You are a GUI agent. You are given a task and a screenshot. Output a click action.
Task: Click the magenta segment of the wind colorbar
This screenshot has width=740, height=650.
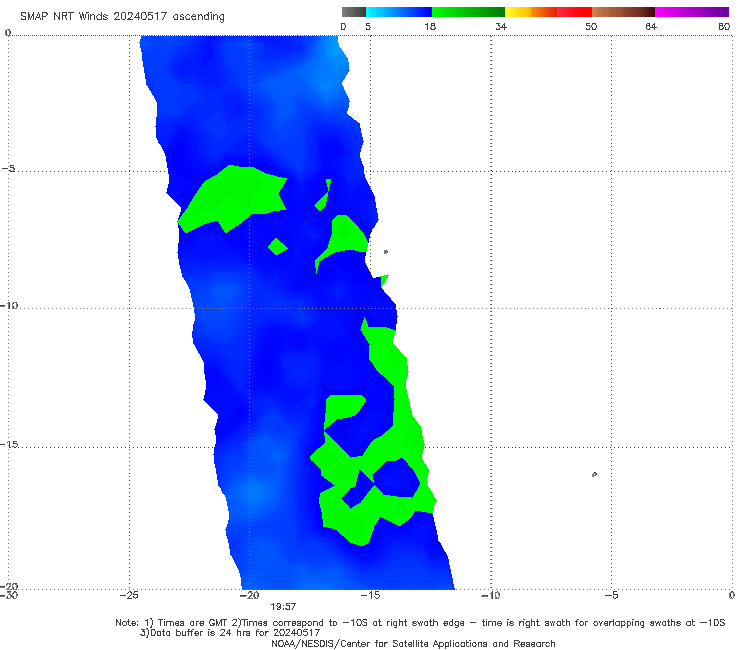[692, 12]
